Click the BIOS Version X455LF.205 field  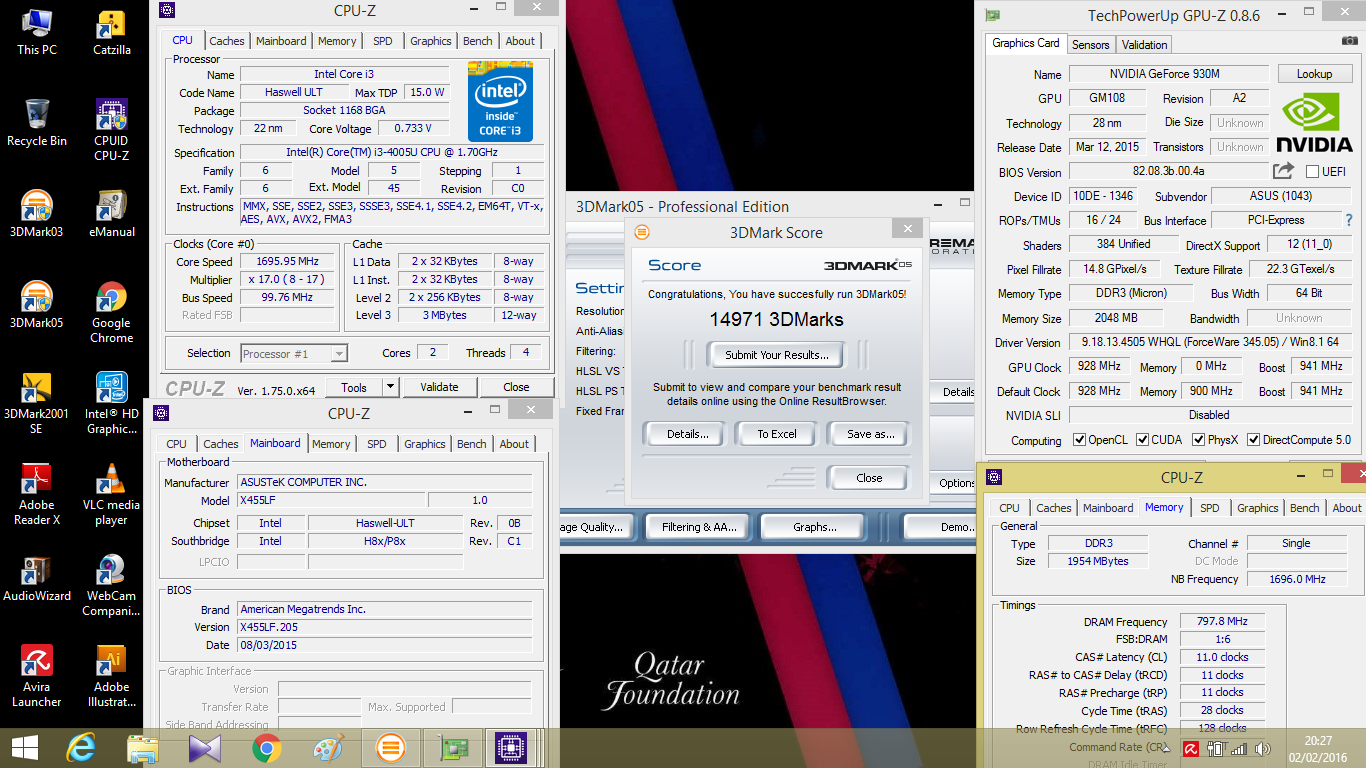[384, 627]
